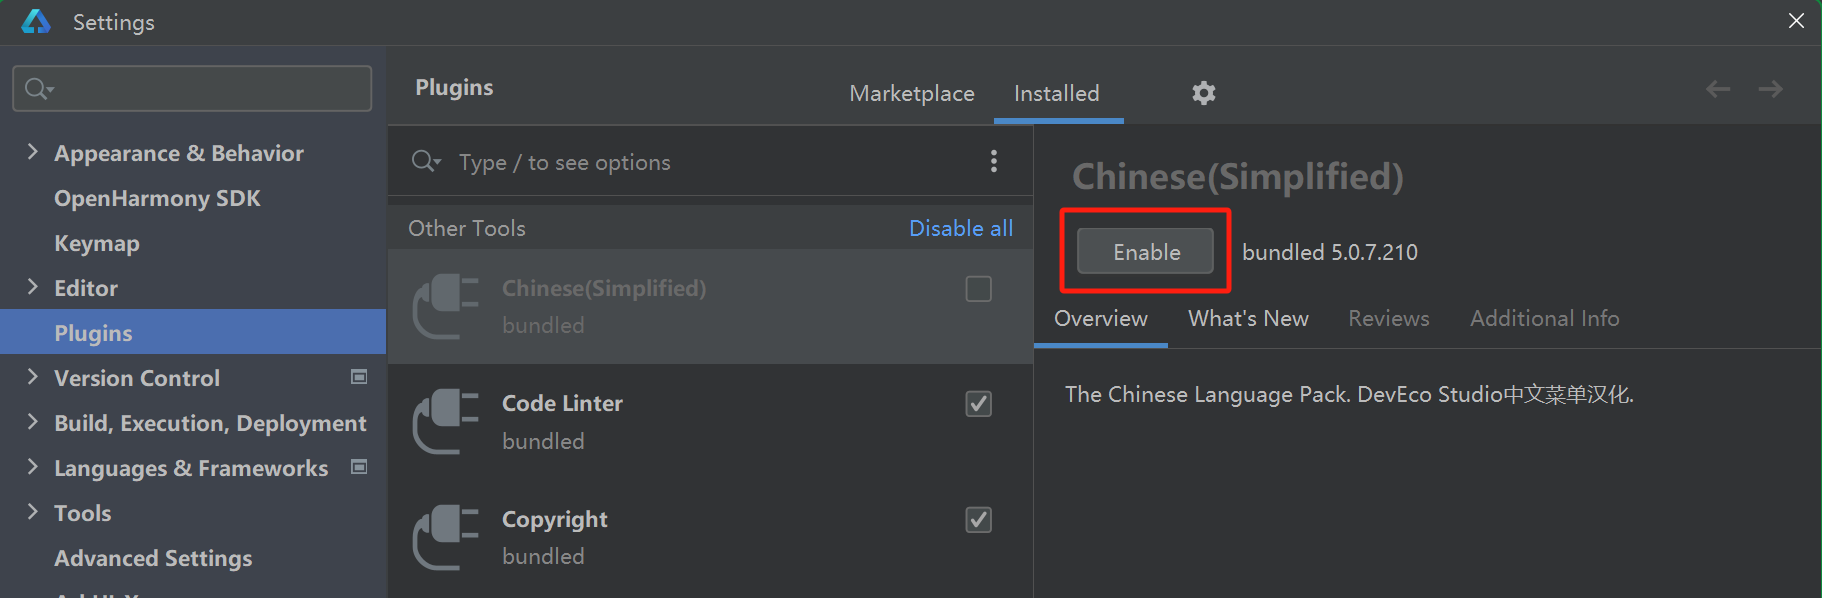Select Keymap in the settings tree

coord(97,243)
